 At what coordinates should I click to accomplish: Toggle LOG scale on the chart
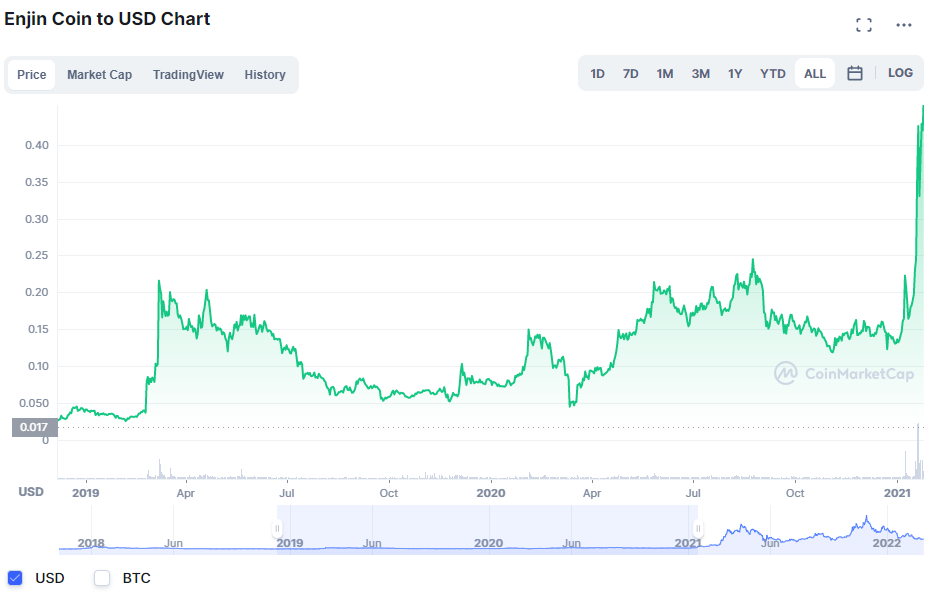tap(901, 73)
